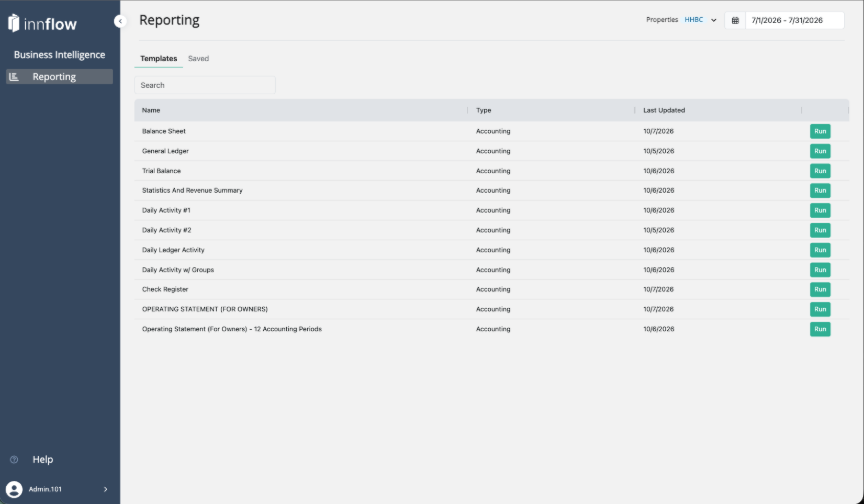Open the calendar icon for date range

coord(735,20)
